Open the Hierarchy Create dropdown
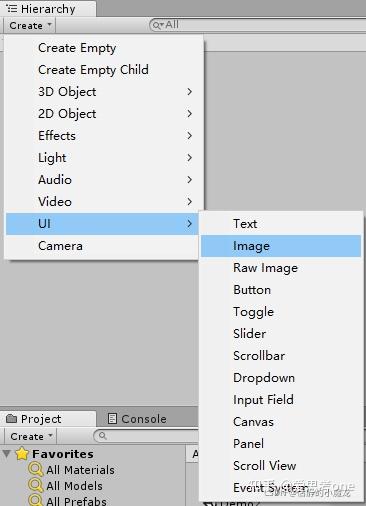 pyautogui.click(x=30, y=25)
